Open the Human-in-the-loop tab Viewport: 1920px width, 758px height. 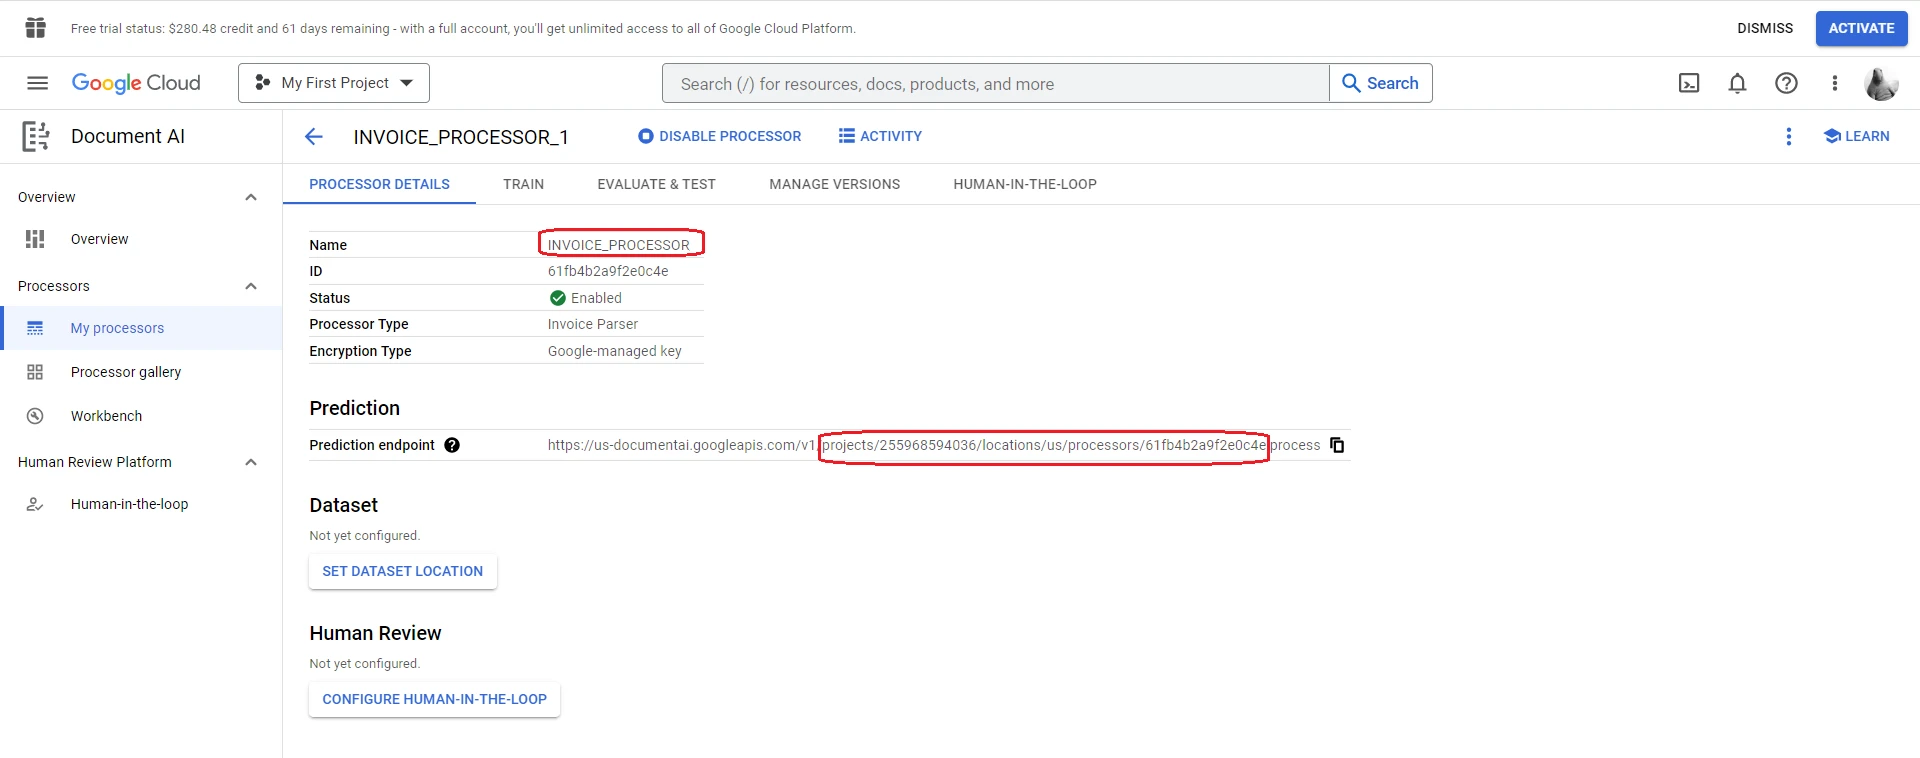[x=1025, y=184]
